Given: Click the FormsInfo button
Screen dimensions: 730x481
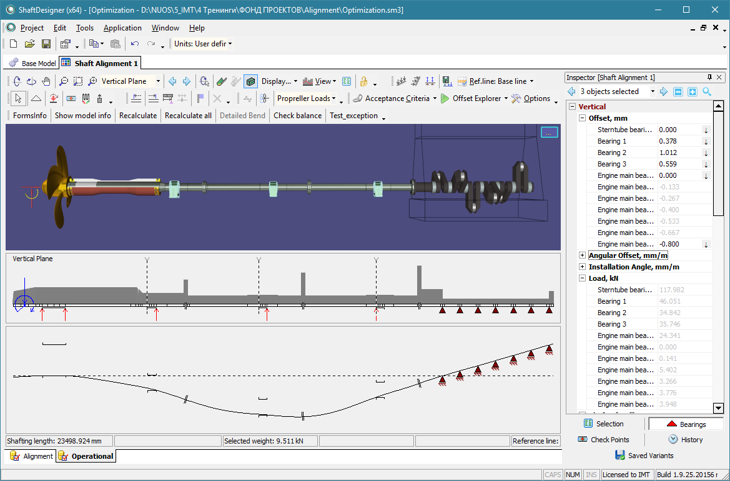Looking at the screenshot, I should (29, 115).
